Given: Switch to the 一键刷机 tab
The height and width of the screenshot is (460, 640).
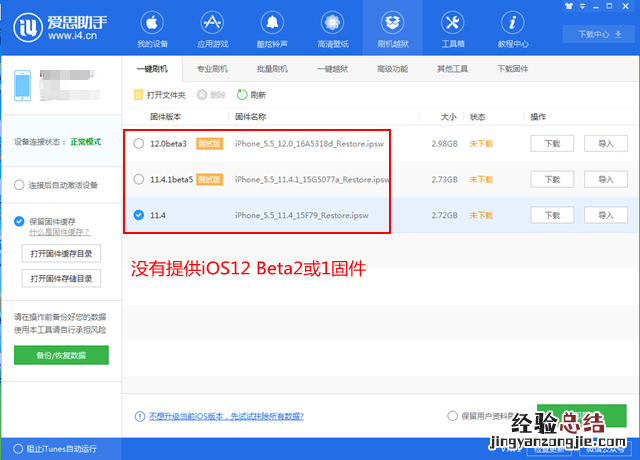Looking at the screenshot, I should pyautogui.click(x=152, y=69).
